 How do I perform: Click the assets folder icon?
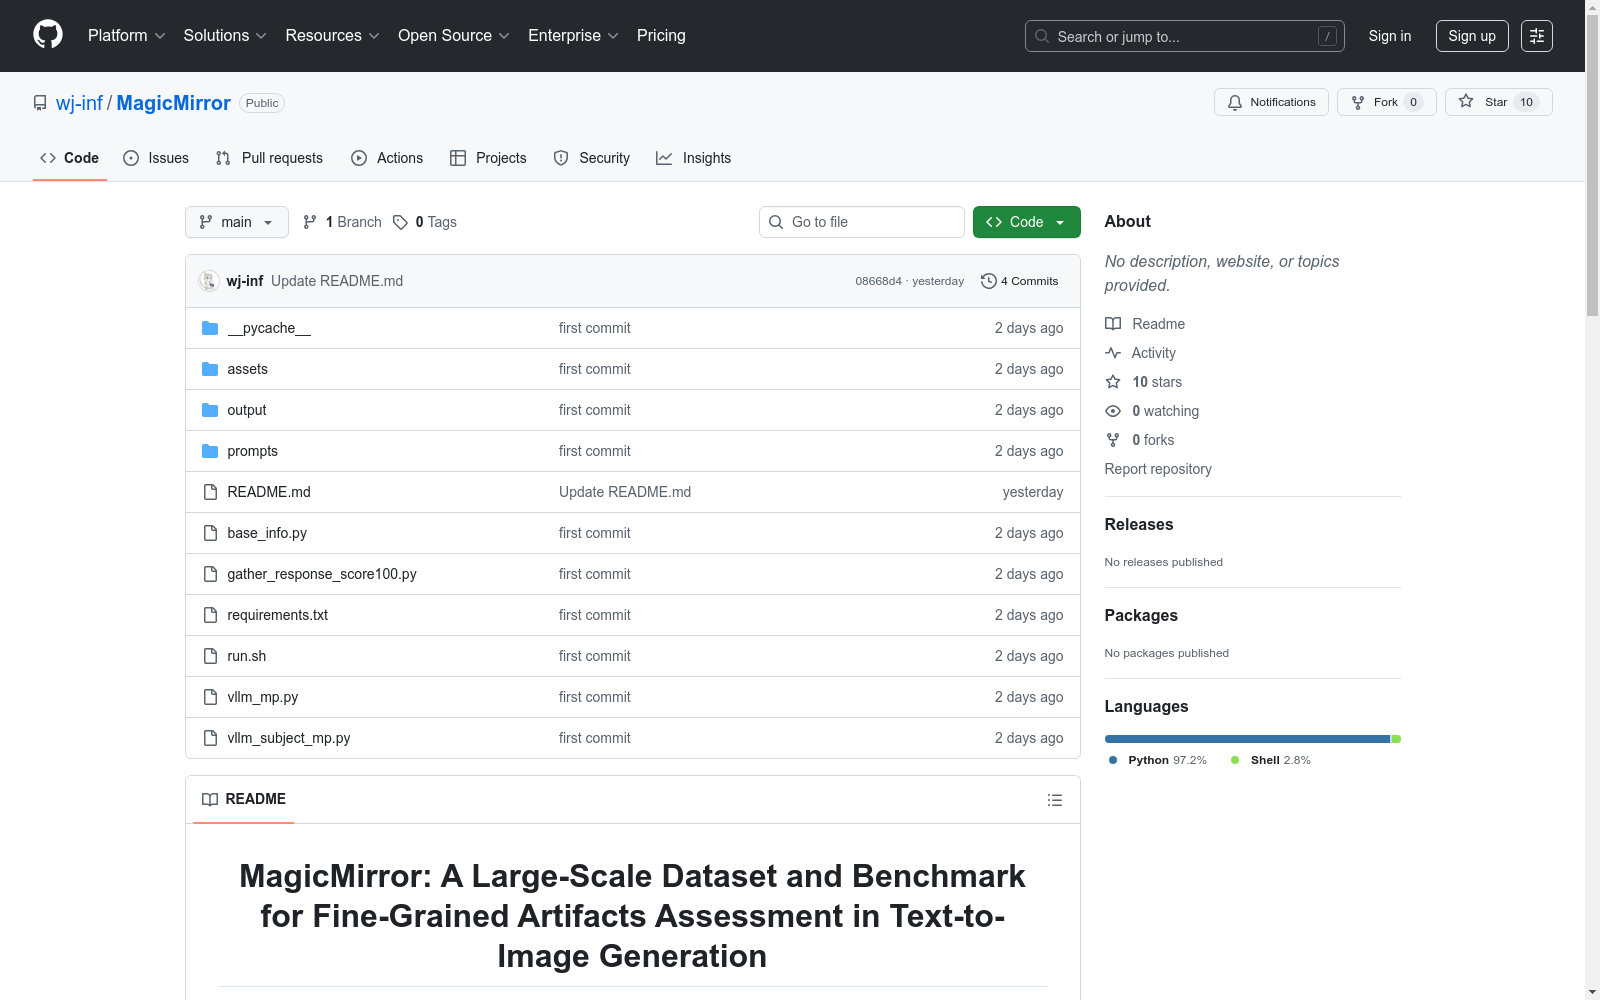(x=210, y=369)
